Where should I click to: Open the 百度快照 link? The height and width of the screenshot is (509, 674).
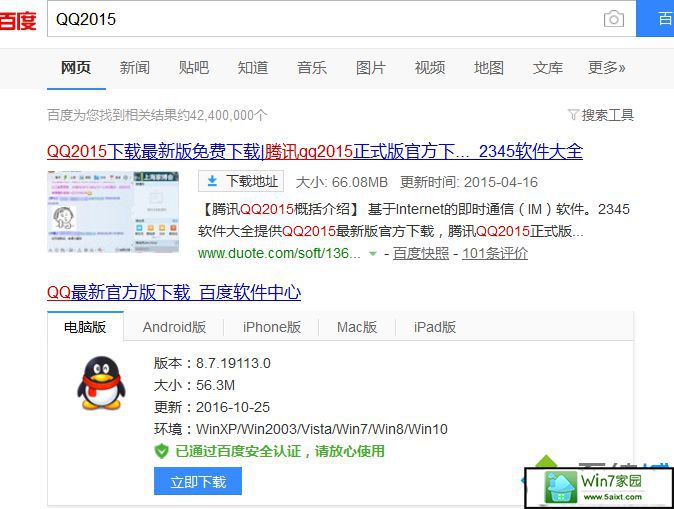pos(421,253)
